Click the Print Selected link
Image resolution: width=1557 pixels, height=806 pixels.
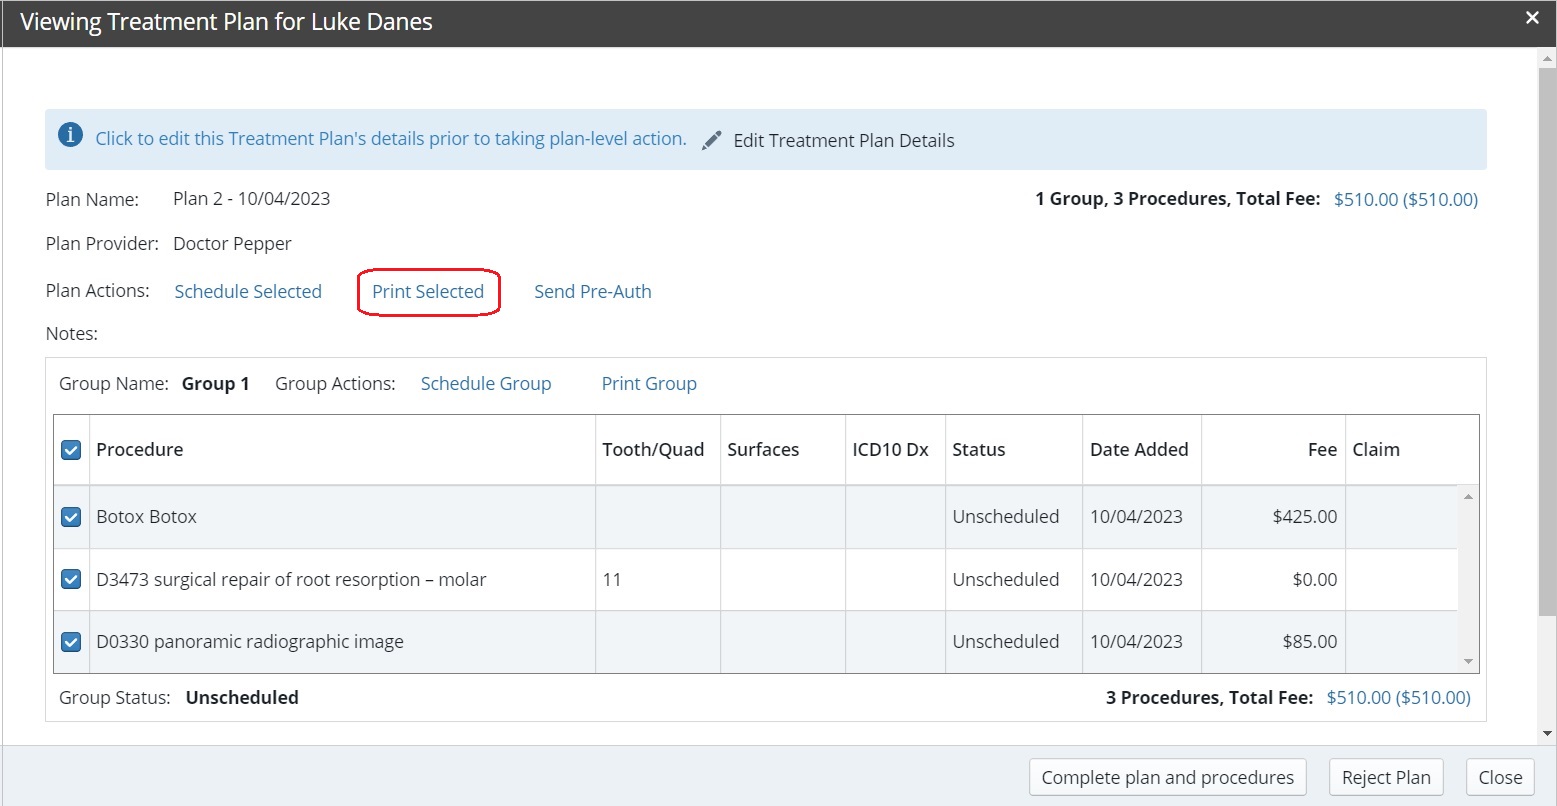pos(428,292)
